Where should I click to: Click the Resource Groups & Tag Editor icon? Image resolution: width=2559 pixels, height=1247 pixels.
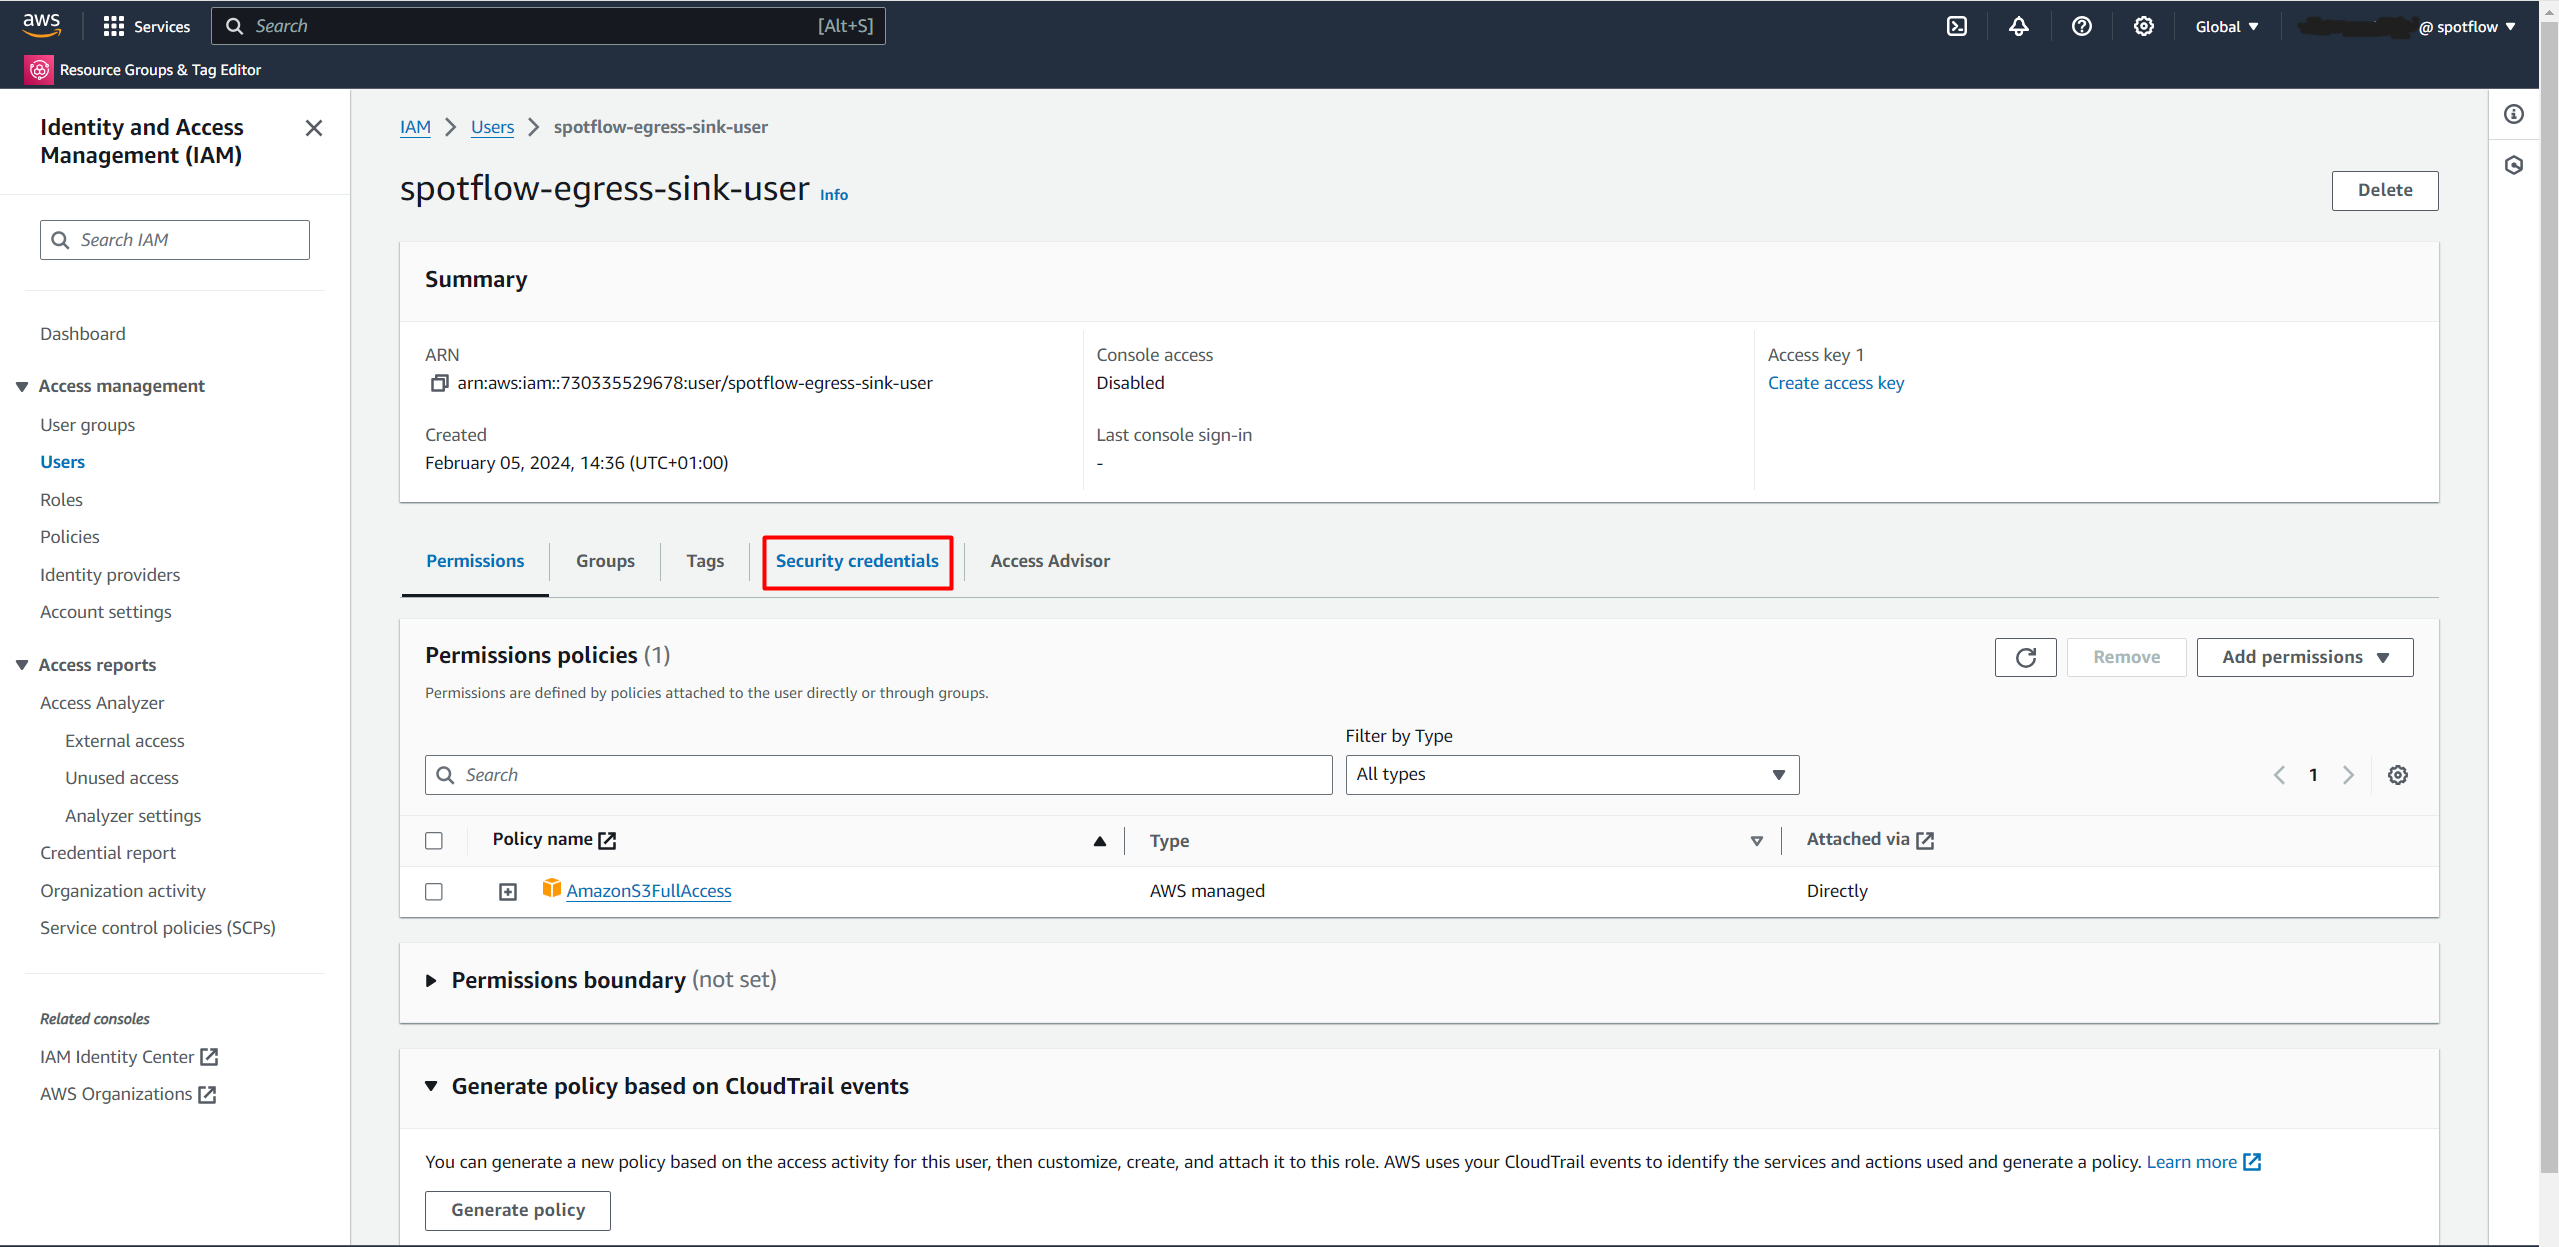coord(39,69)
